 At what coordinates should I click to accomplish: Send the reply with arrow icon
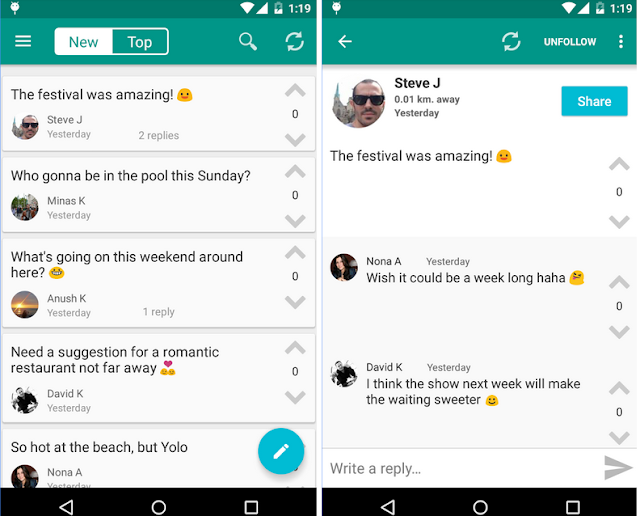point(618,467)
